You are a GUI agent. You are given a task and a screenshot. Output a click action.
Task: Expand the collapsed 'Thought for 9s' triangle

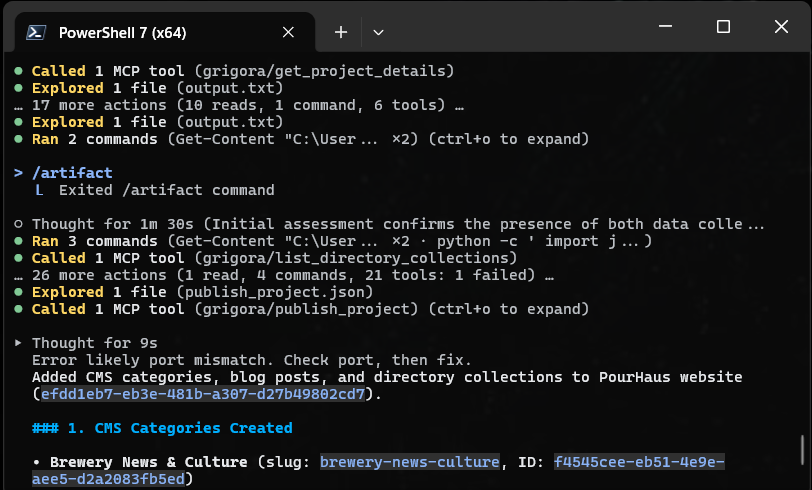18,342
